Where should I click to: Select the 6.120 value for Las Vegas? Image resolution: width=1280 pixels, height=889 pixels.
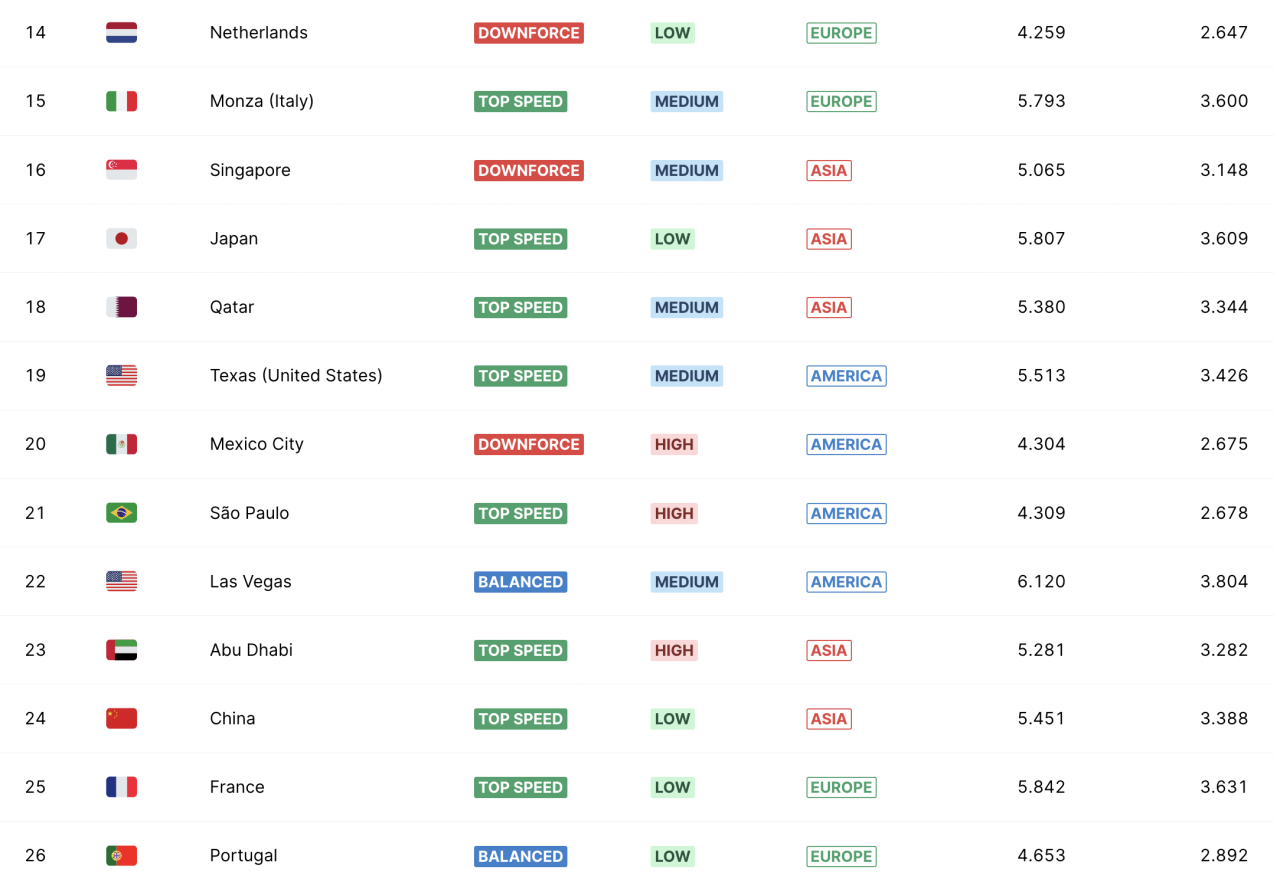[x=1041, y=582]
